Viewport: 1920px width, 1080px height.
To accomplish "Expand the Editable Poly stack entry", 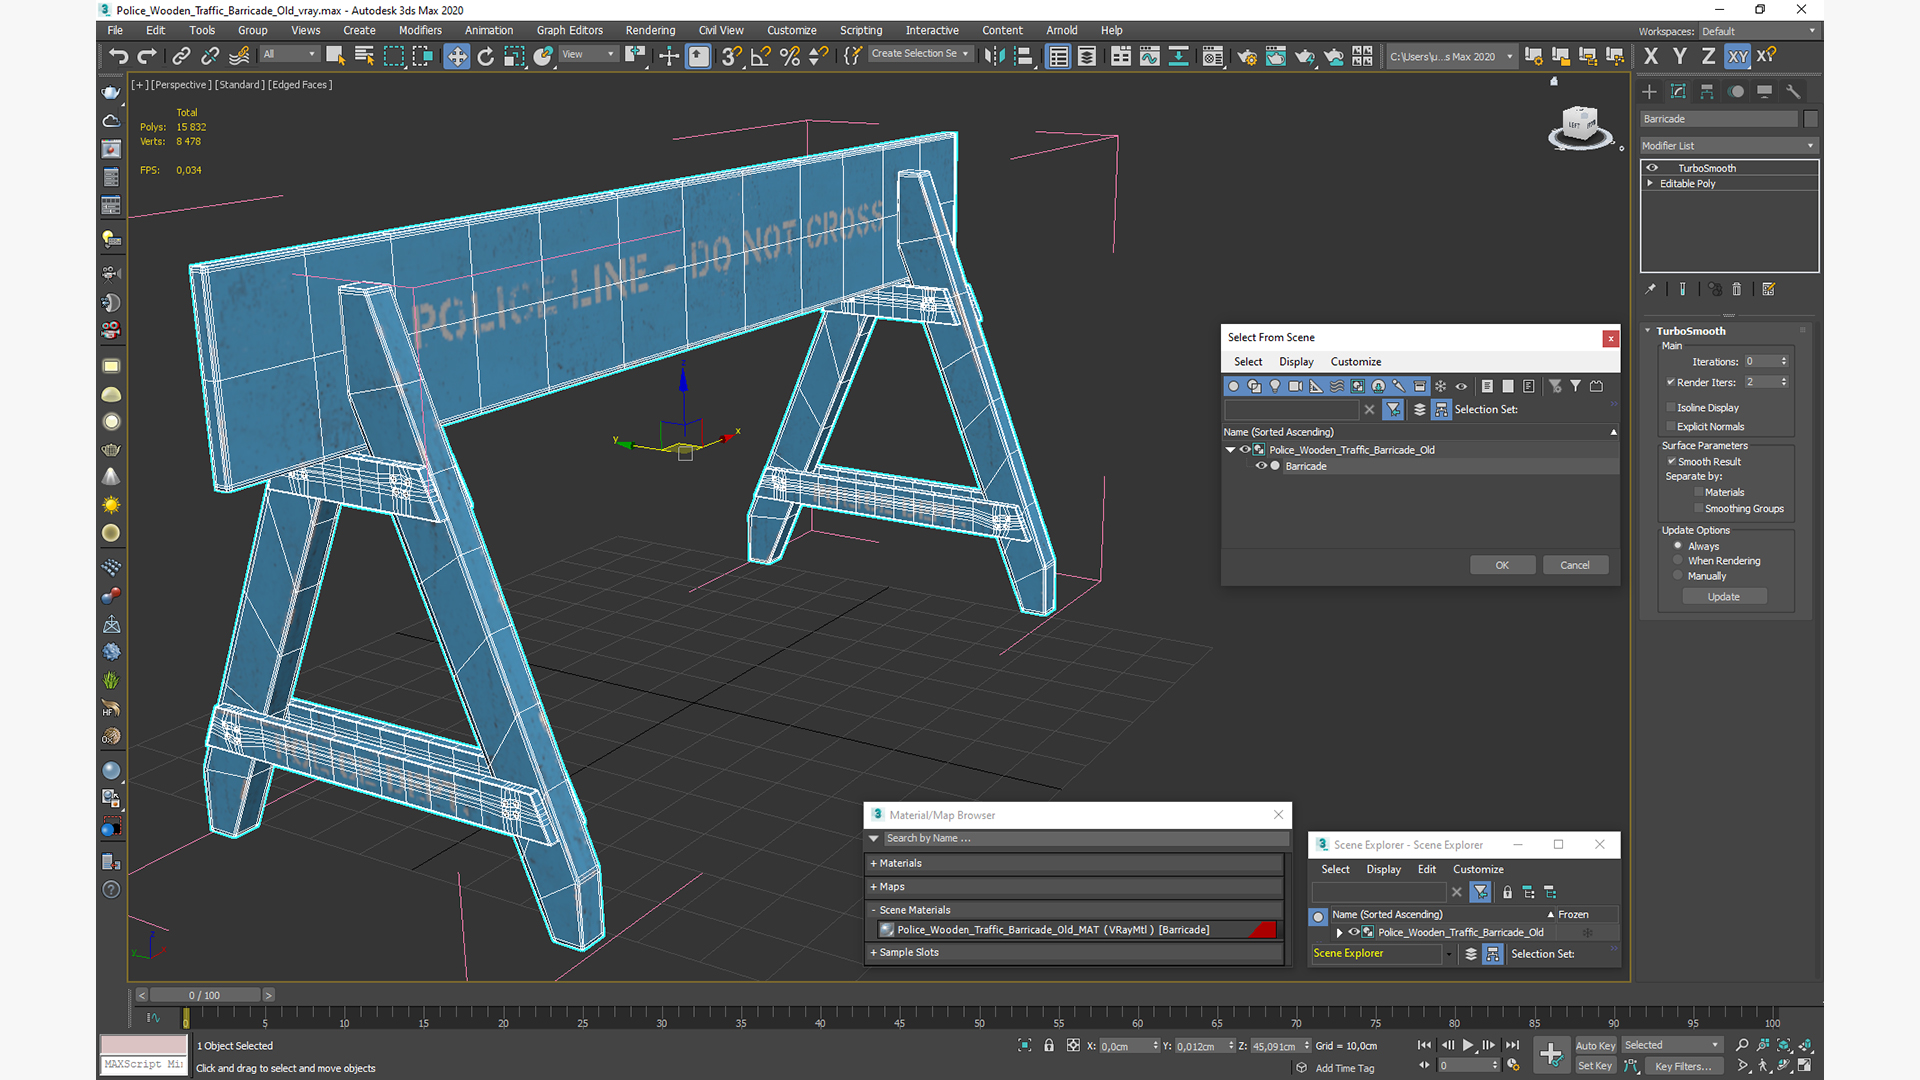I will [1650, 183].
